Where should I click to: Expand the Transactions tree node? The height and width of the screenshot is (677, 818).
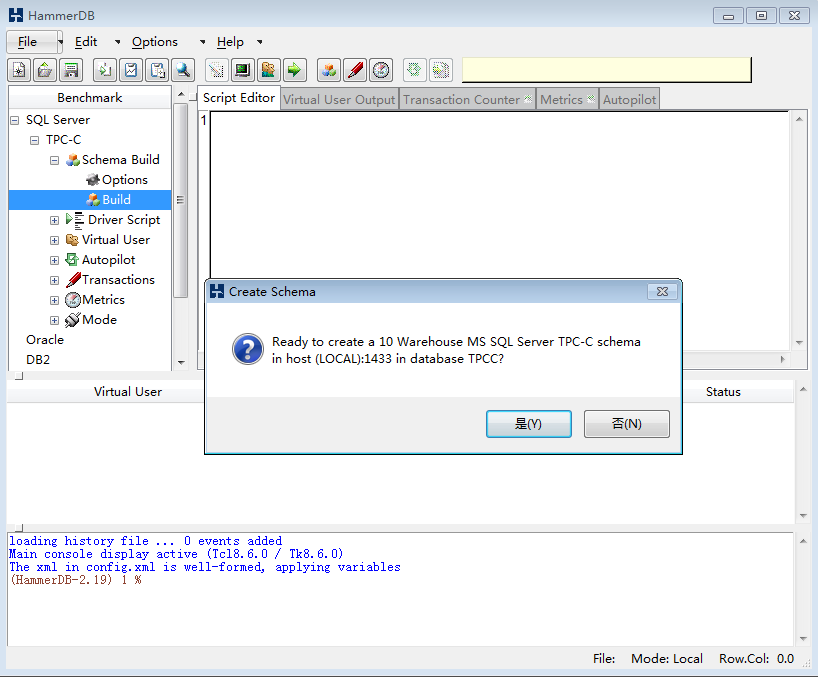click(54, 281)
